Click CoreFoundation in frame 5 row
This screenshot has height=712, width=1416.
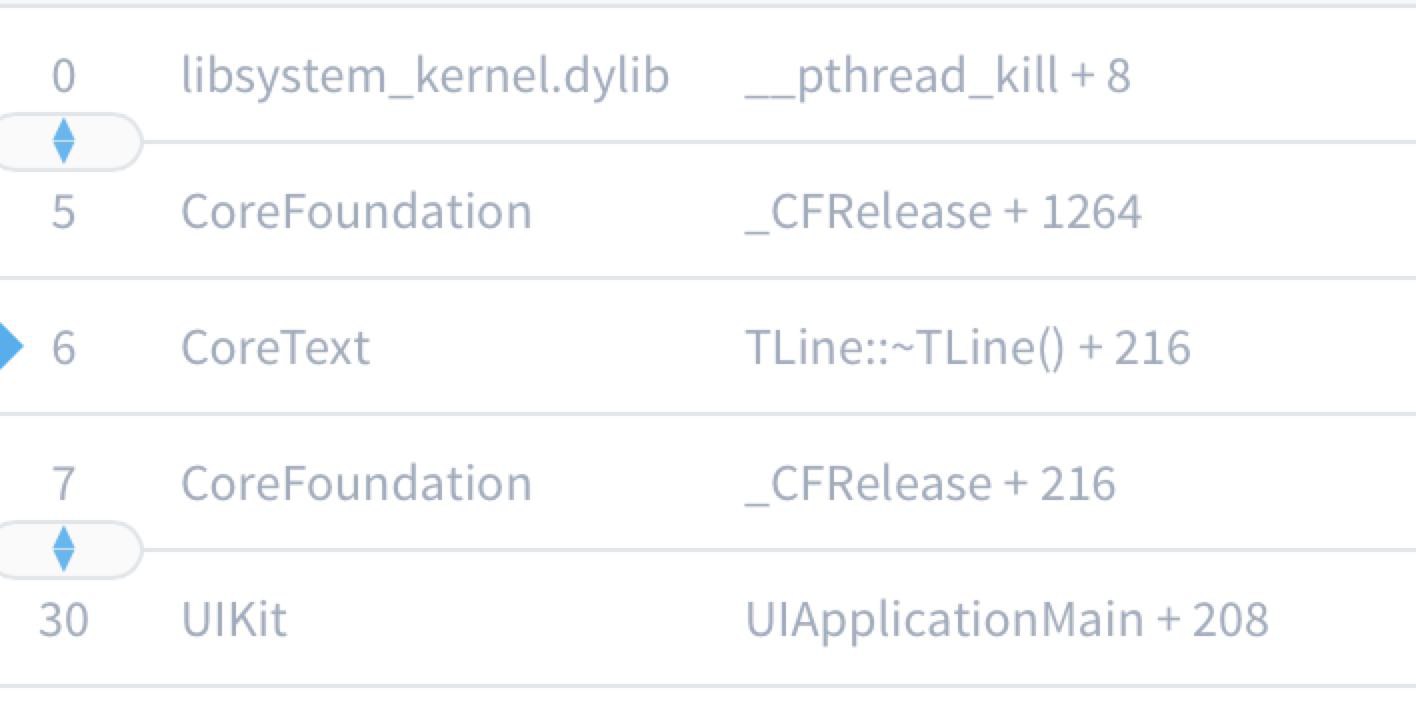point(356,213)
